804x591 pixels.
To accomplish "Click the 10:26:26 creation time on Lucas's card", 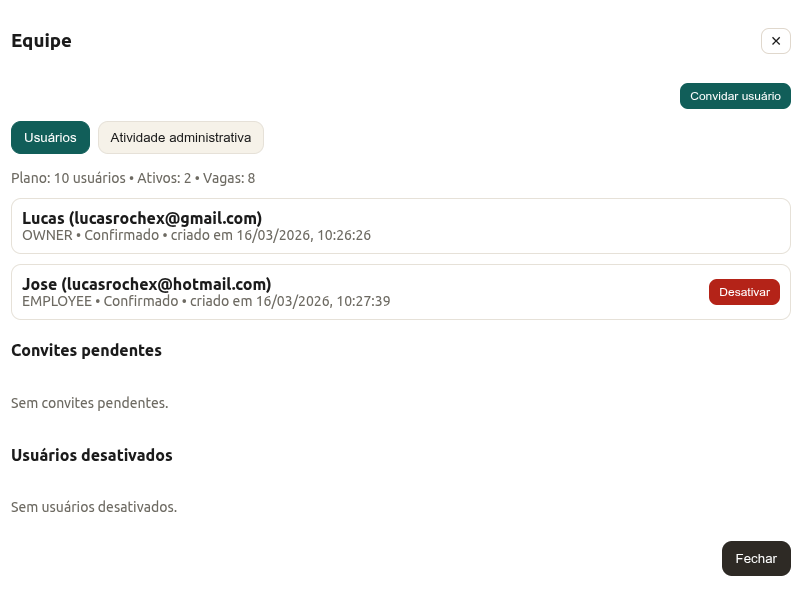I will (343, 236).
